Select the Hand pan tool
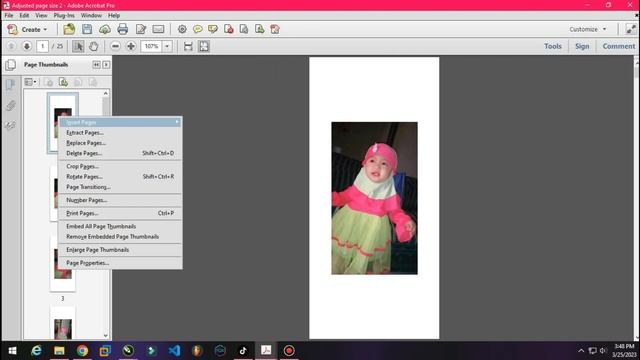Screen dimensions: 640x360 [93, 46]
